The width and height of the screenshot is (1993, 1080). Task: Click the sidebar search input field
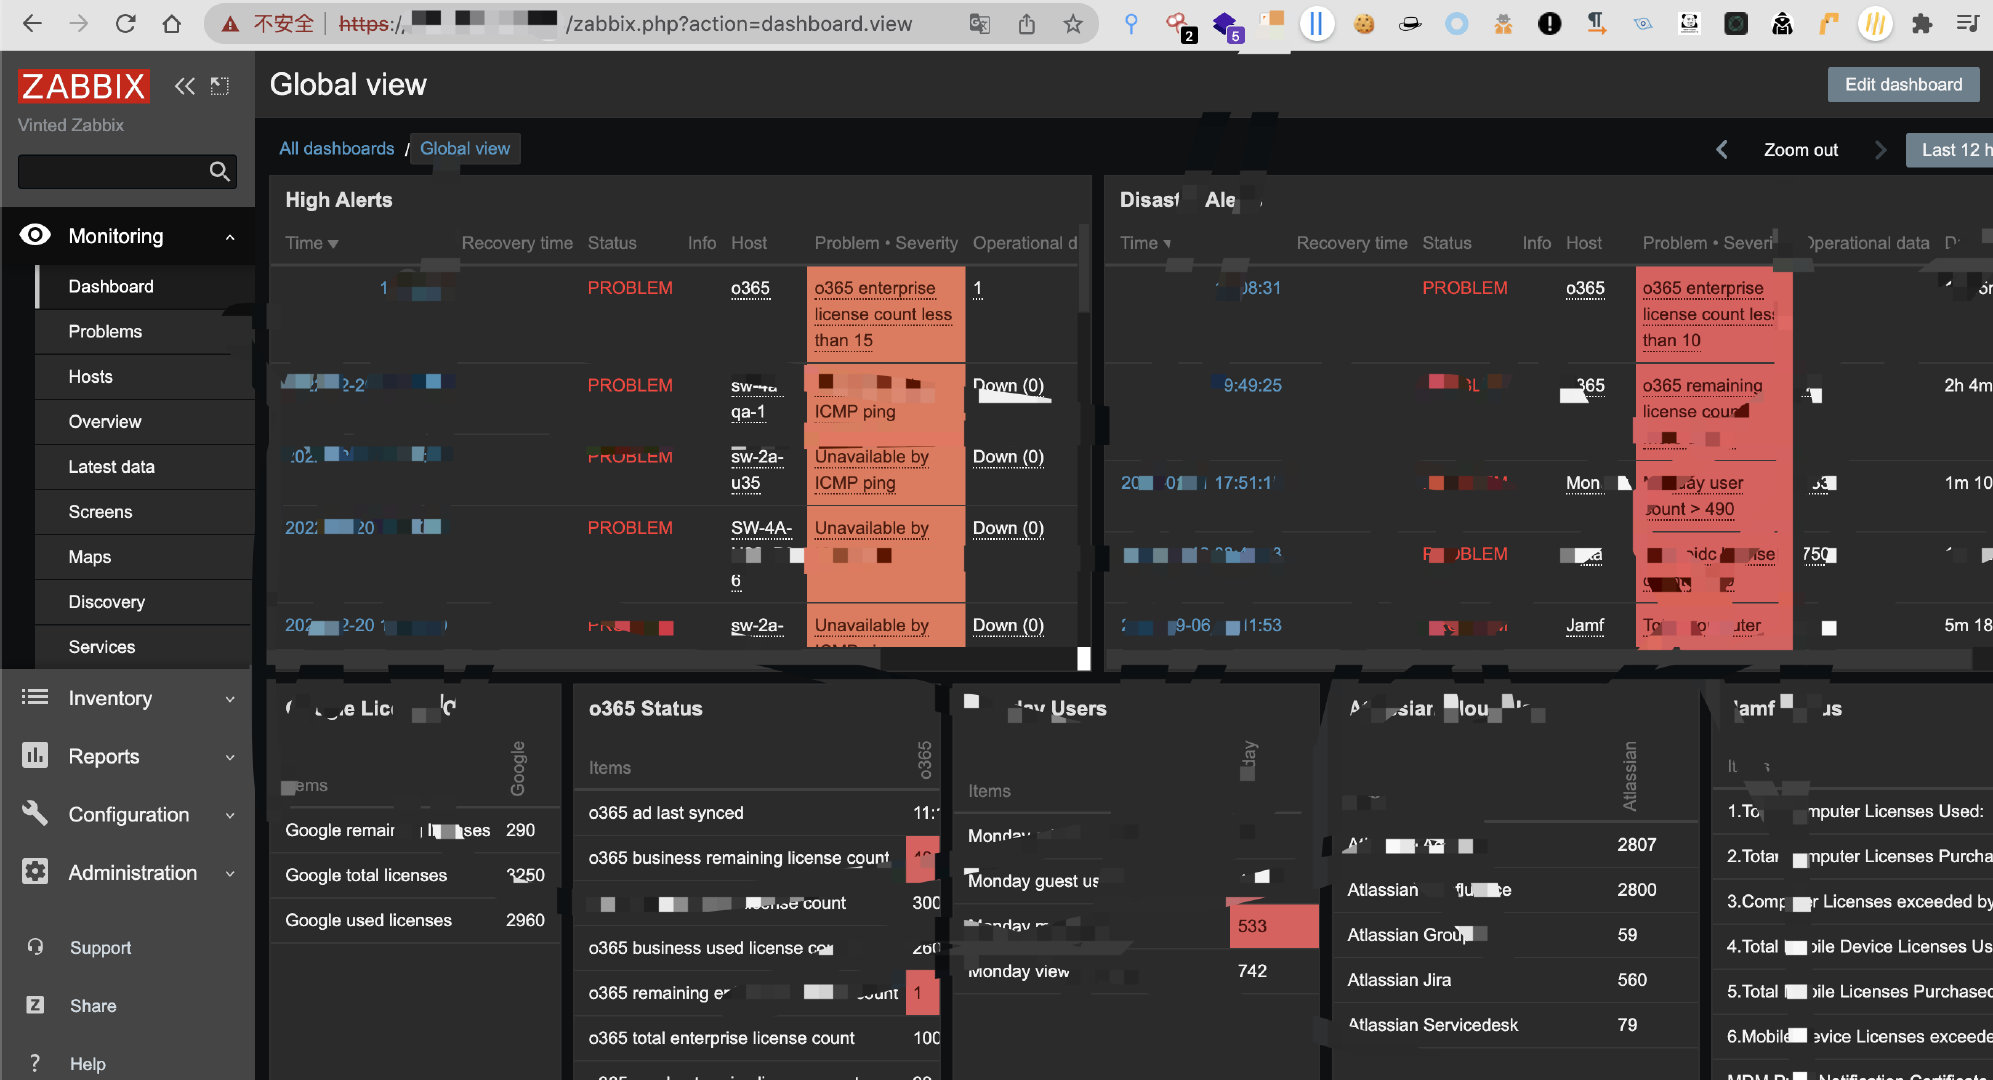tap(110, 172)
